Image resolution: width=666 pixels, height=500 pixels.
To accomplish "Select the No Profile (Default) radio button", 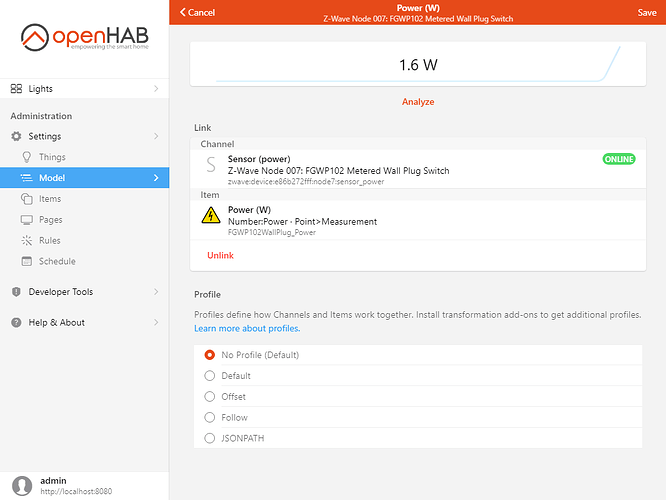I will click(210, 355).
